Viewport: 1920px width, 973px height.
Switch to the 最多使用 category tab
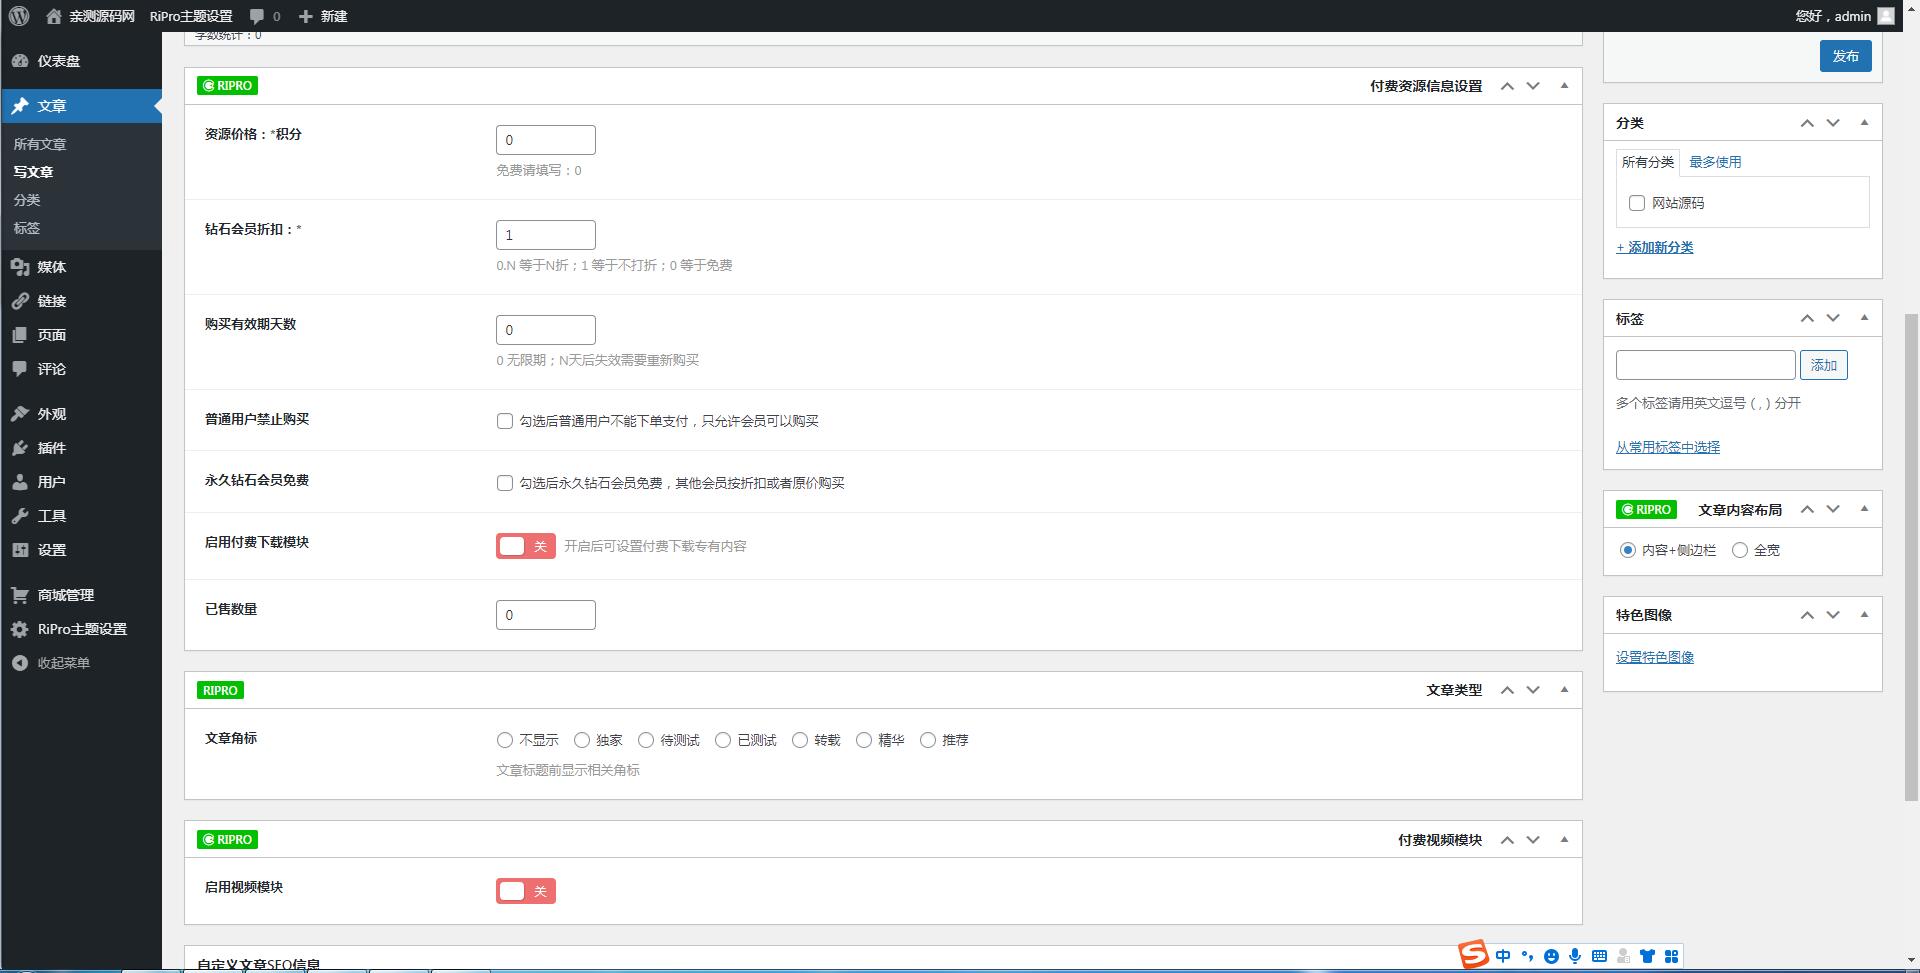point(1713,161)
